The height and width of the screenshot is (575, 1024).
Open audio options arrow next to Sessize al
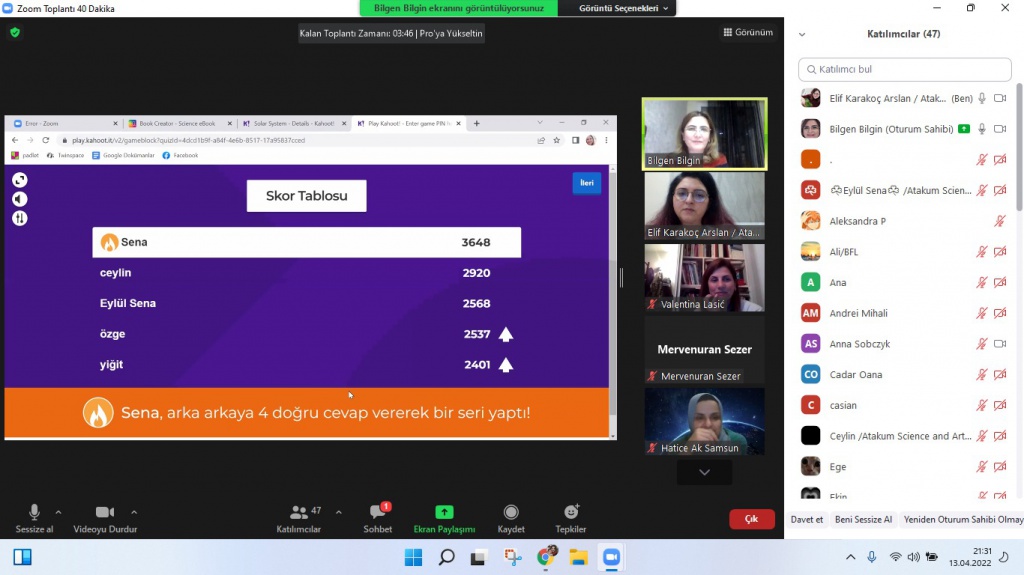point(58,512)
